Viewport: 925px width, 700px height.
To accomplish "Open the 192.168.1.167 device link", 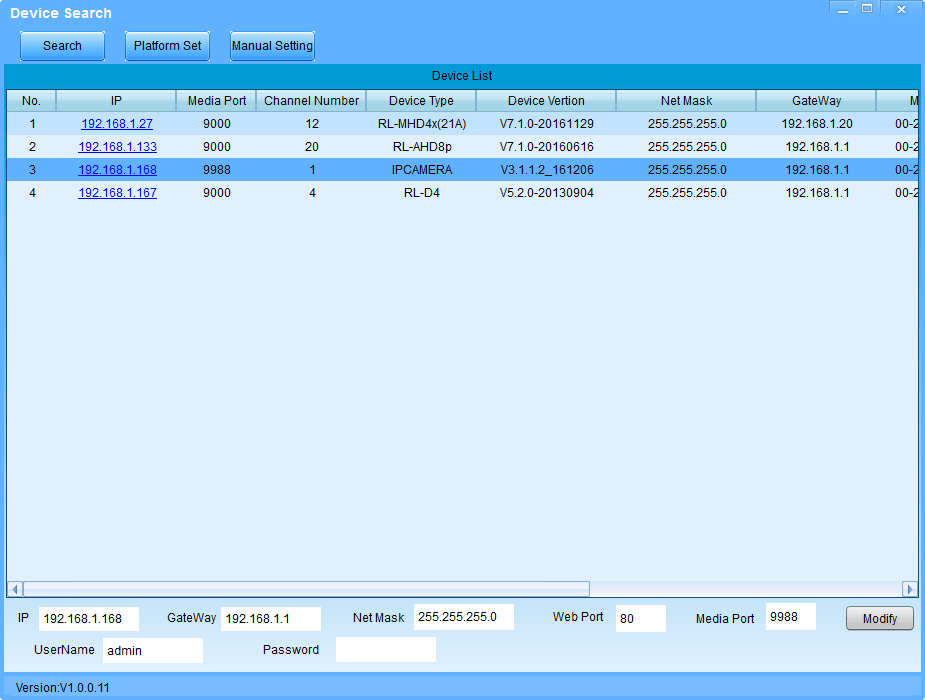I will pos(117,193).
